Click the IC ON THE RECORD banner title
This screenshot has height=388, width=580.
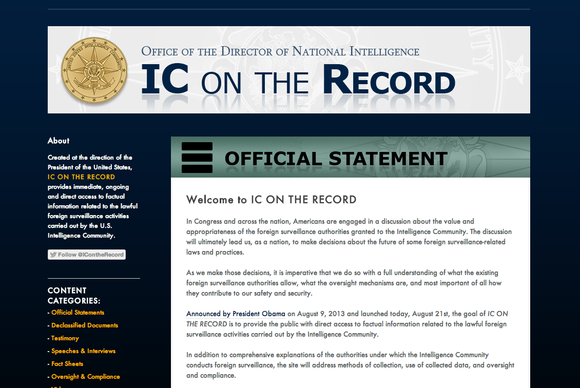pyautogui.click(x=298, y=80)
